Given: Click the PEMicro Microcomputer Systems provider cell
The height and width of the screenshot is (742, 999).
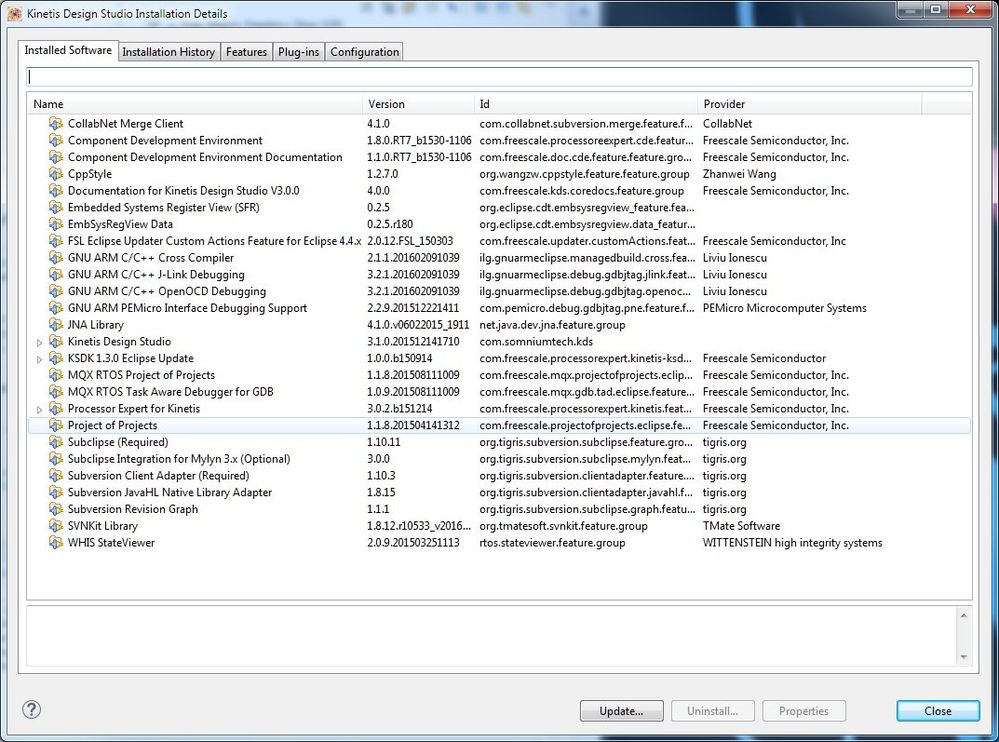Looking at the screenshot, I should [x=784, y=308].
